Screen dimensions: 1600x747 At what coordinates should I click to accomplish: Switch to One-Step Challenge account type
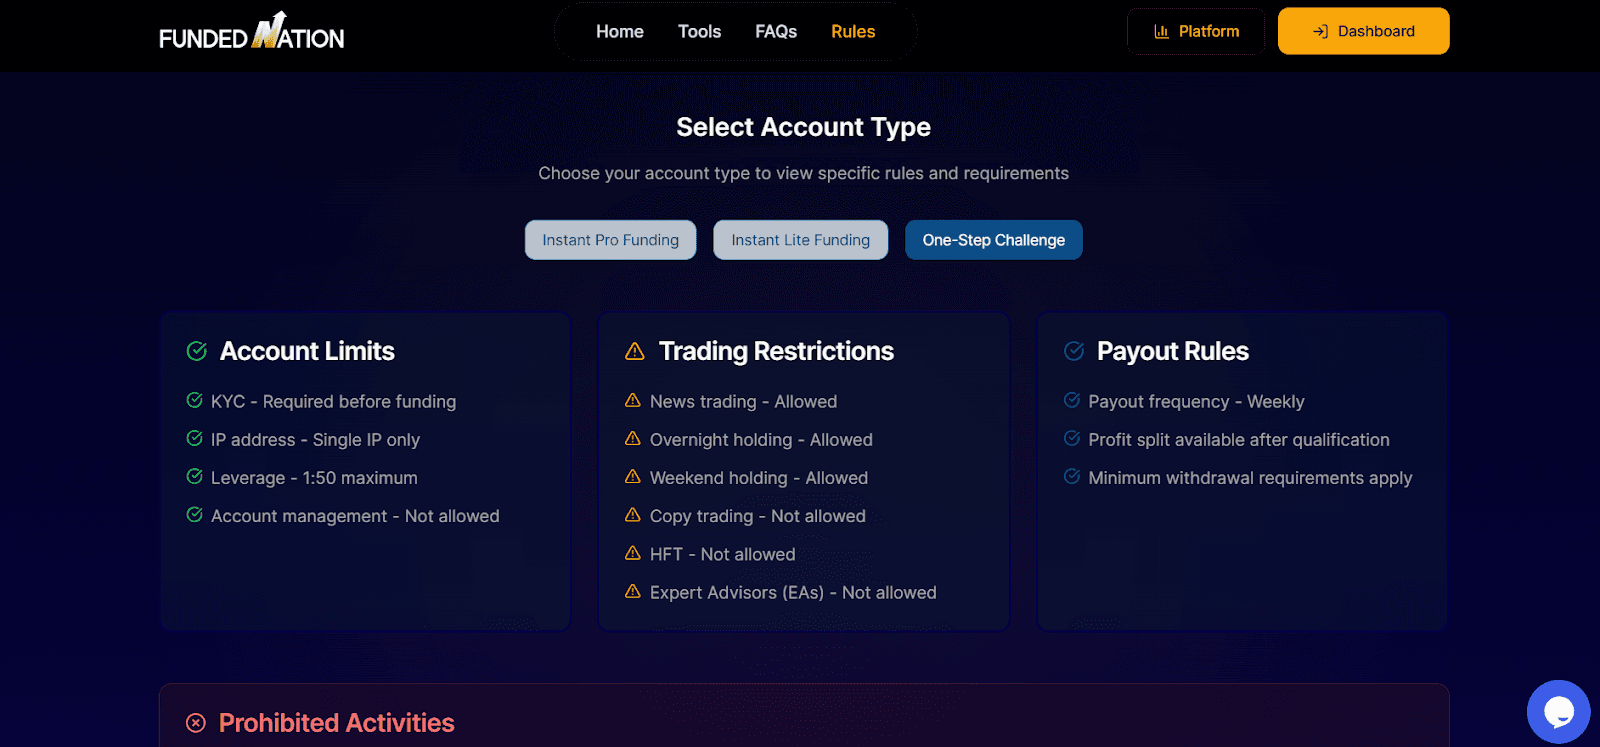pyautogui.click(x=993, y=240)
